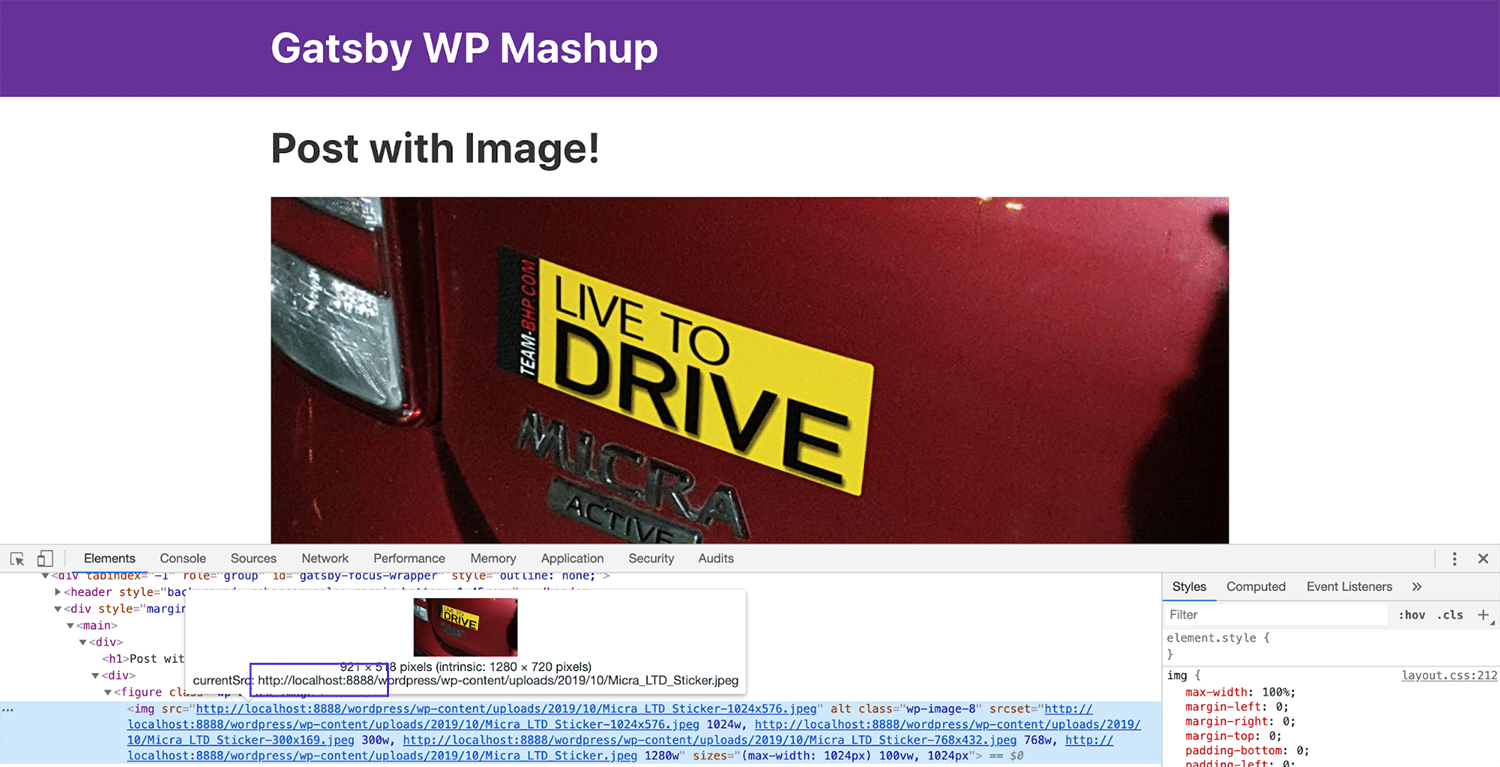This screenshot has width=1500, height=767.
Task: Show more Styles pane tabs chevron
Action: 1417,587
